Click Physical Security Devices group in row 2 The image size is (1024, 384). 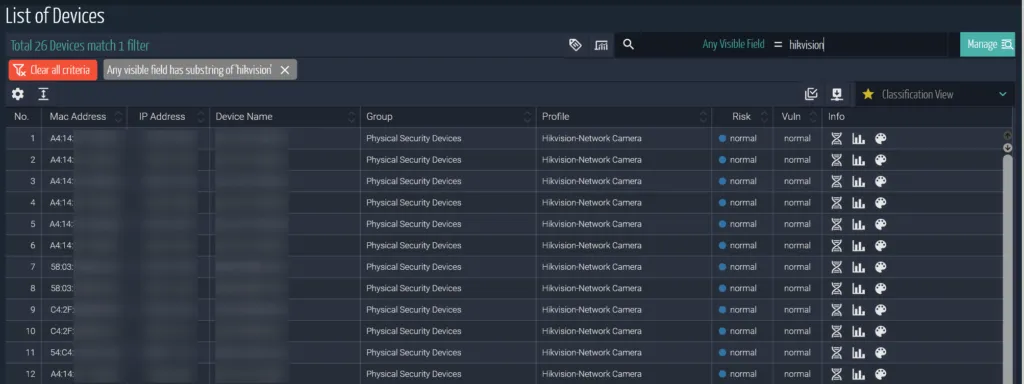(413, 160)
